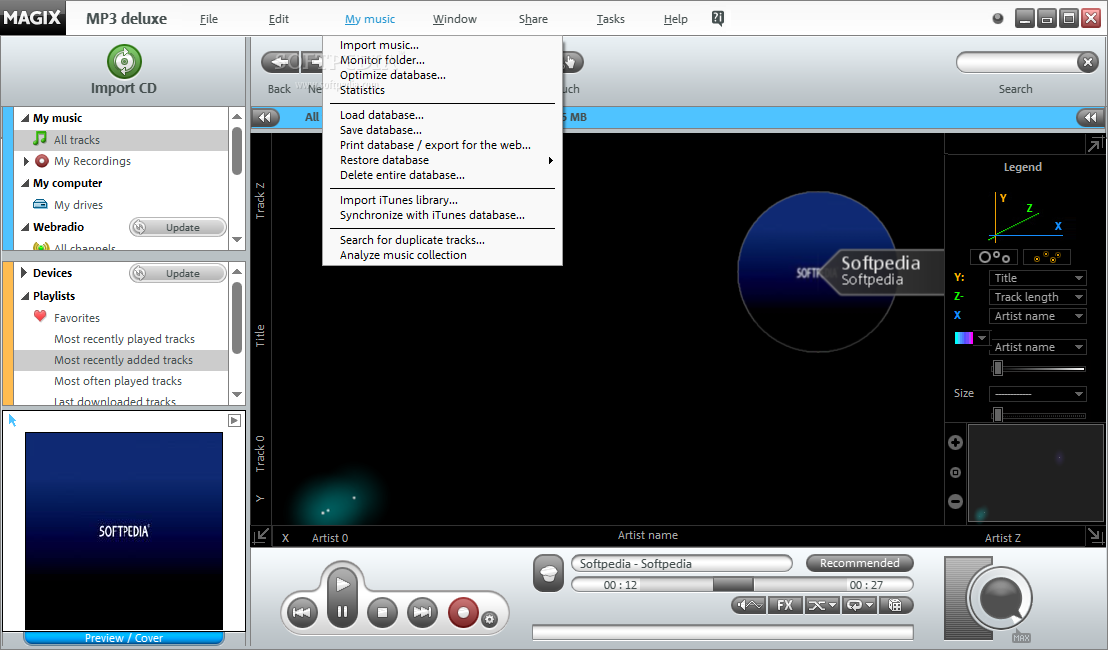1108x650 pixels.
Task: Open the shuffle mode dropdown
Action: (822, 605)
